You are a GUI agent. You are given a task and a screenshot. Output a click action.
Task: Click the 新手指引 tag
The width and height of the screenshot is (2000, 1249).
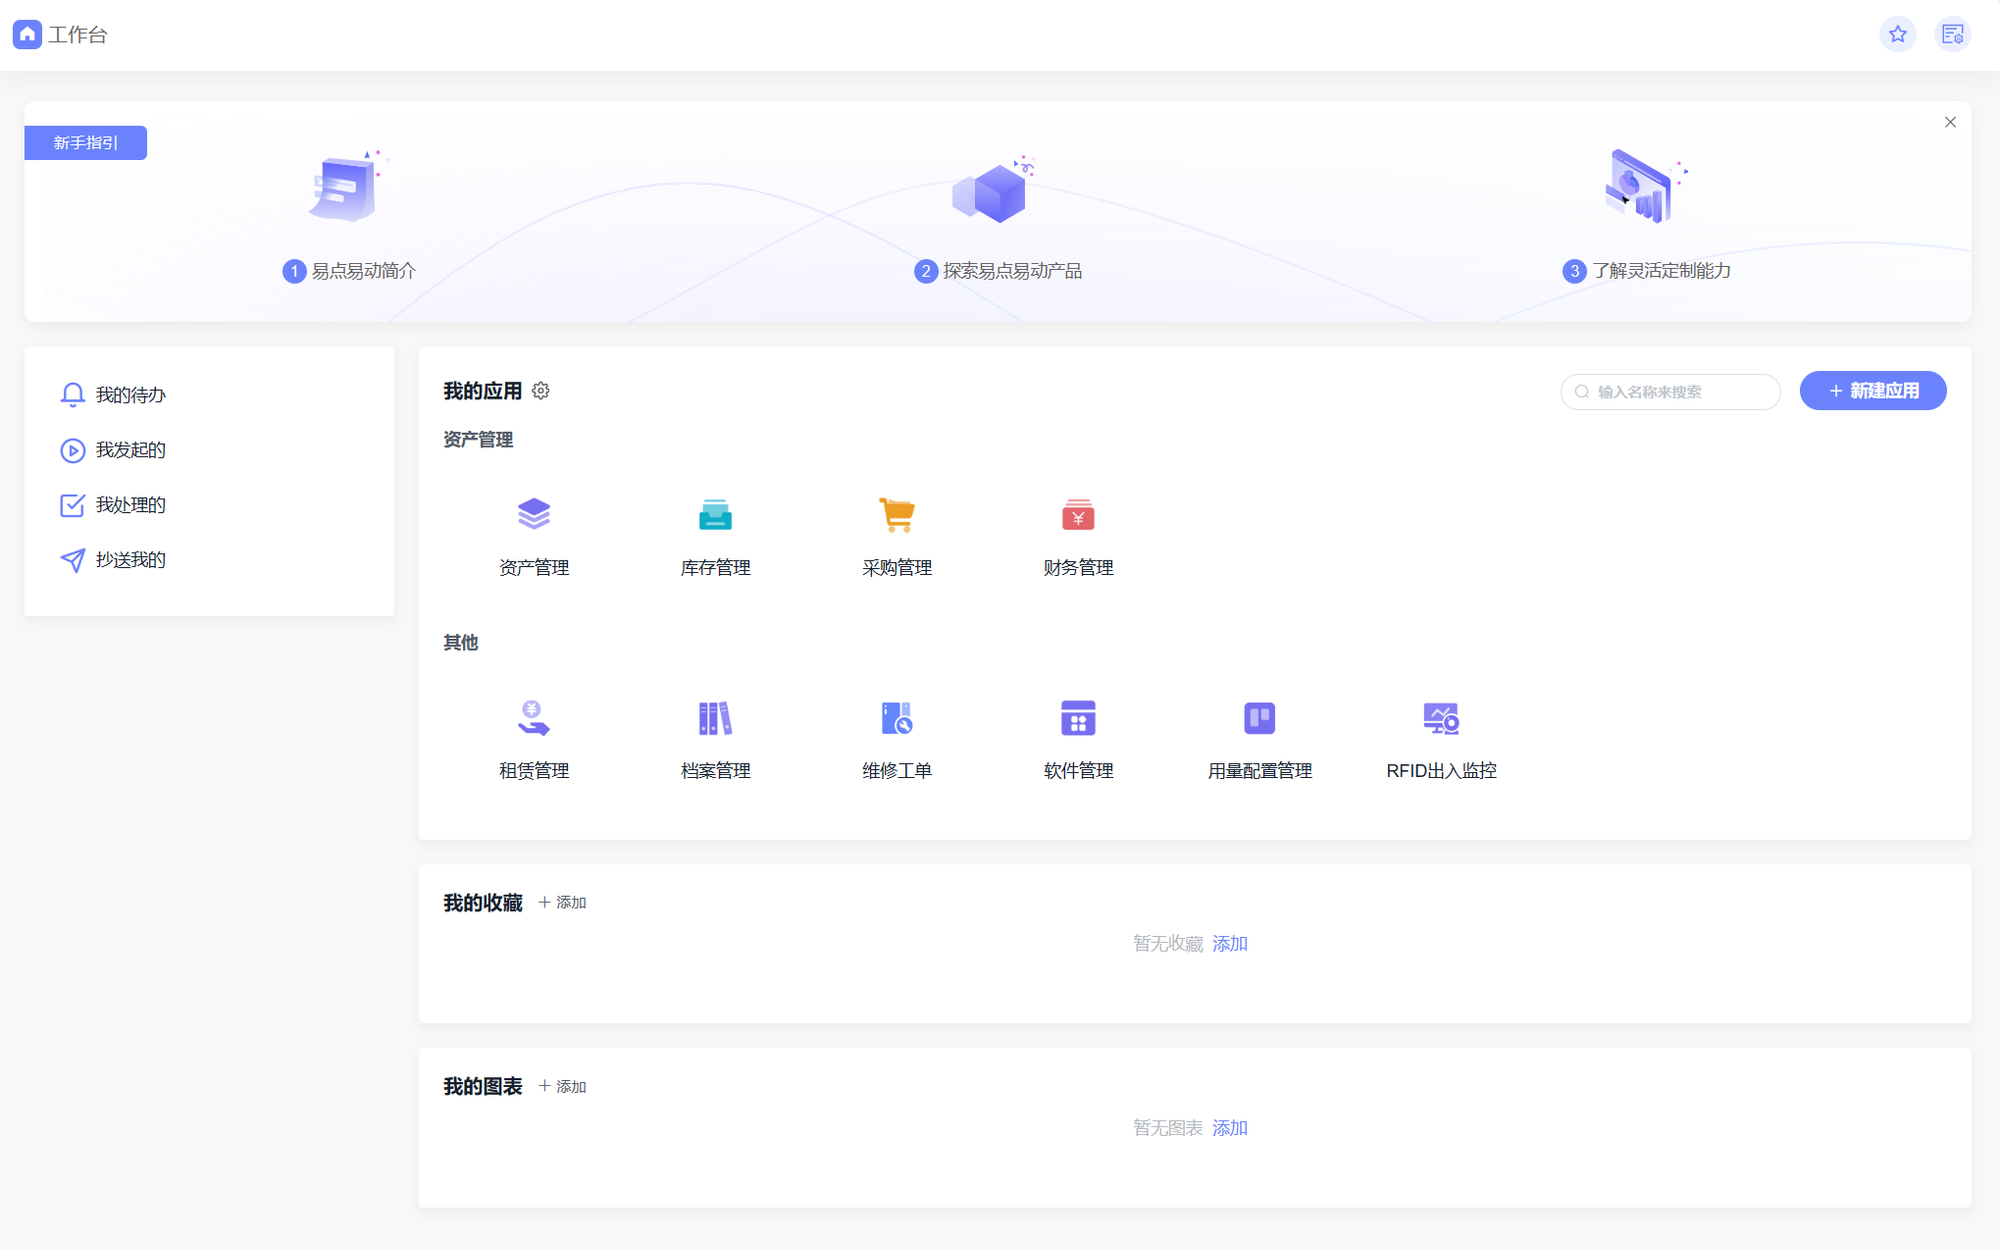tap(86, 143)
